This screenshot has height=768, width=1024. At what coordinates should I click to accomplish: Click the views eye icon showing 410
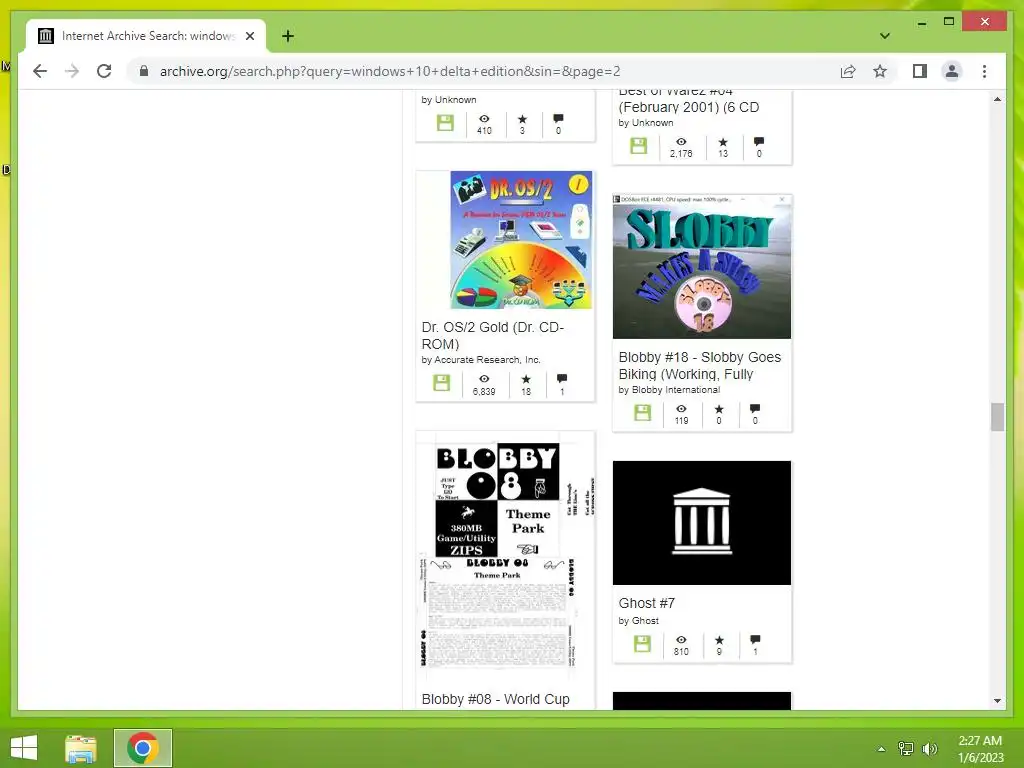pos(484,119)
